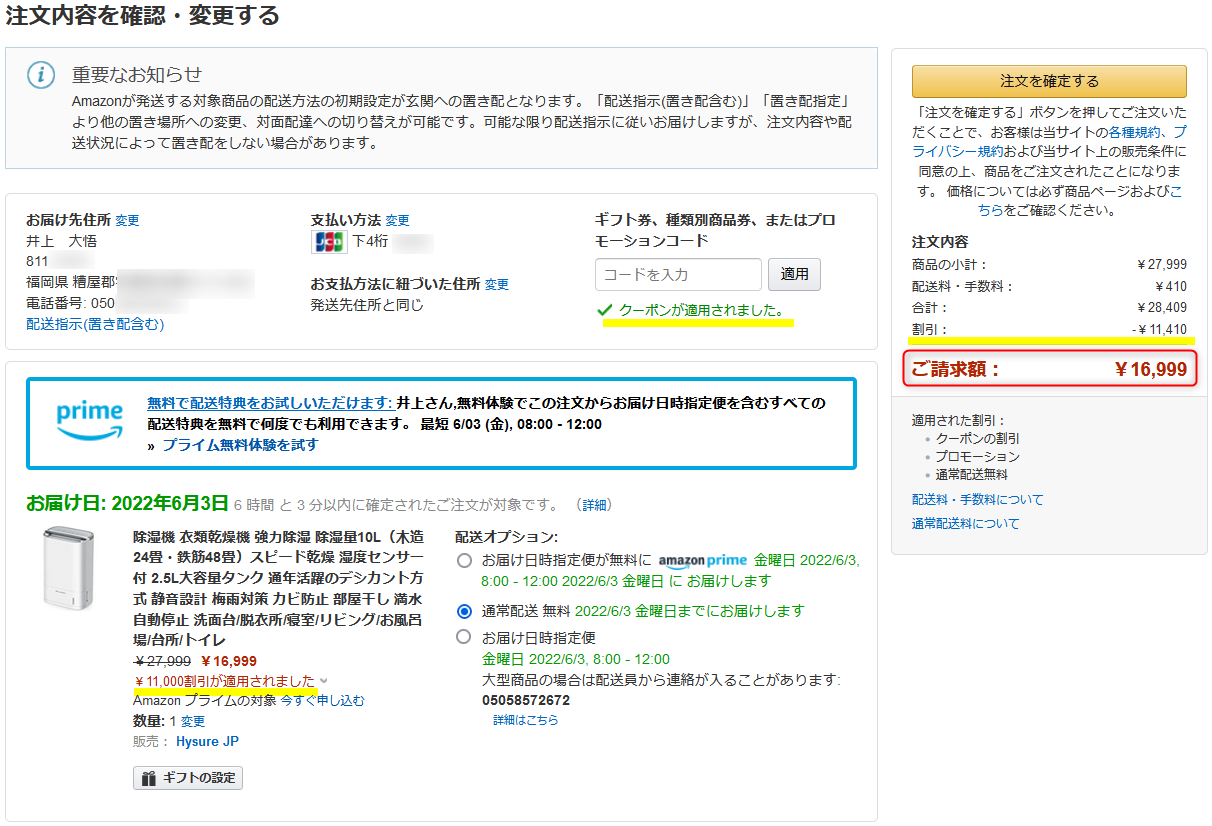Image resolution: width=1212 pixels, height=826 pixels.
Task: Click the JCB card logo icon
Action: [329, 241]
